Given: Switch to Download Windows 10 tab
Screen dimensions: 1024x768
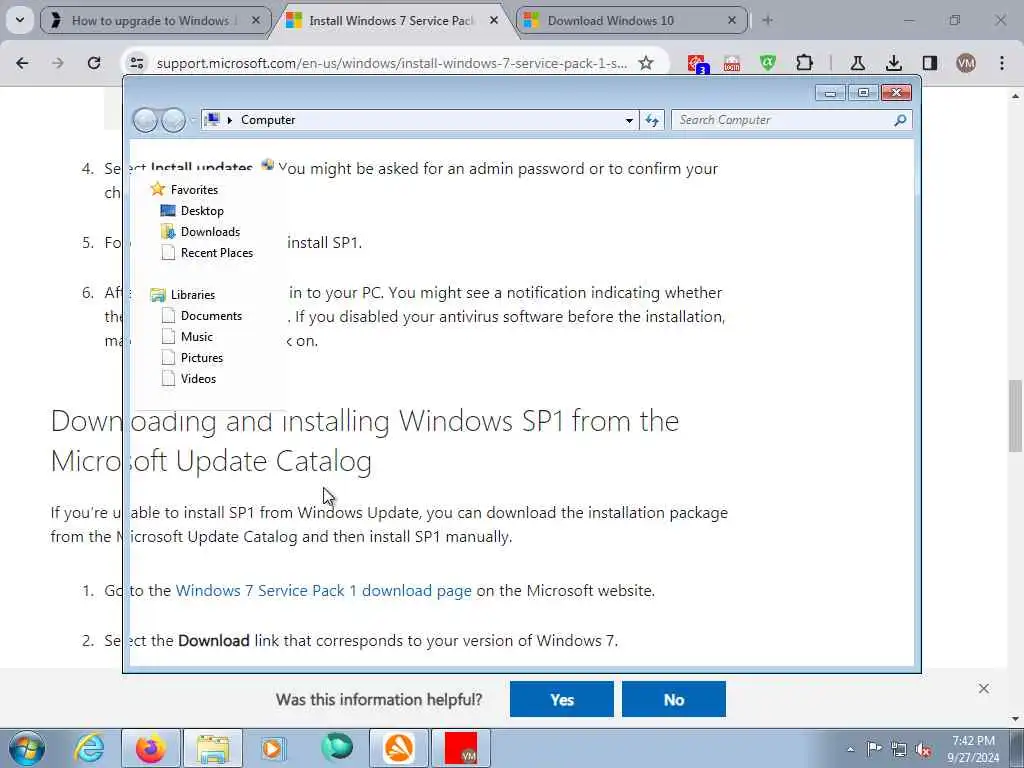Looking at the screenshot, I should 611,20.
